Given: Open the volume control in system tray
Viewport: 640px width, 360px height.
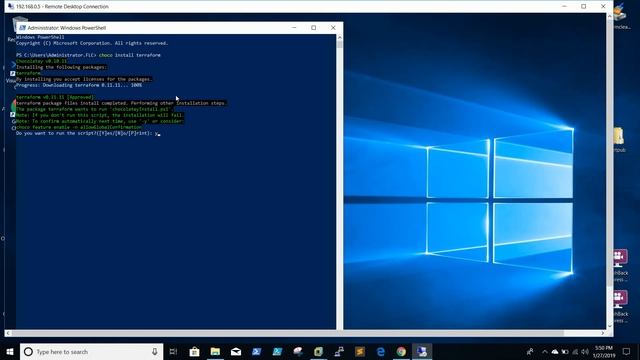Looking at the screenshot, I should [585, 351].
